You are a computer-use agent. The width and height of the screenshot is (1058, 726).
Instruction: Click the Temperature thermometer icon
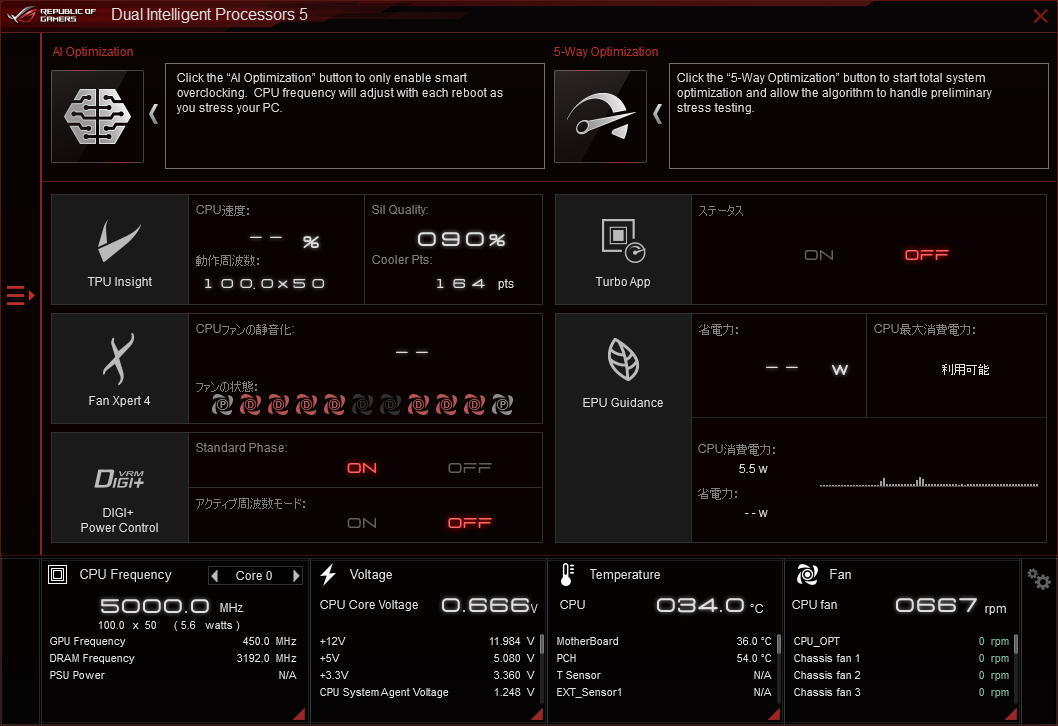point(567,575)
